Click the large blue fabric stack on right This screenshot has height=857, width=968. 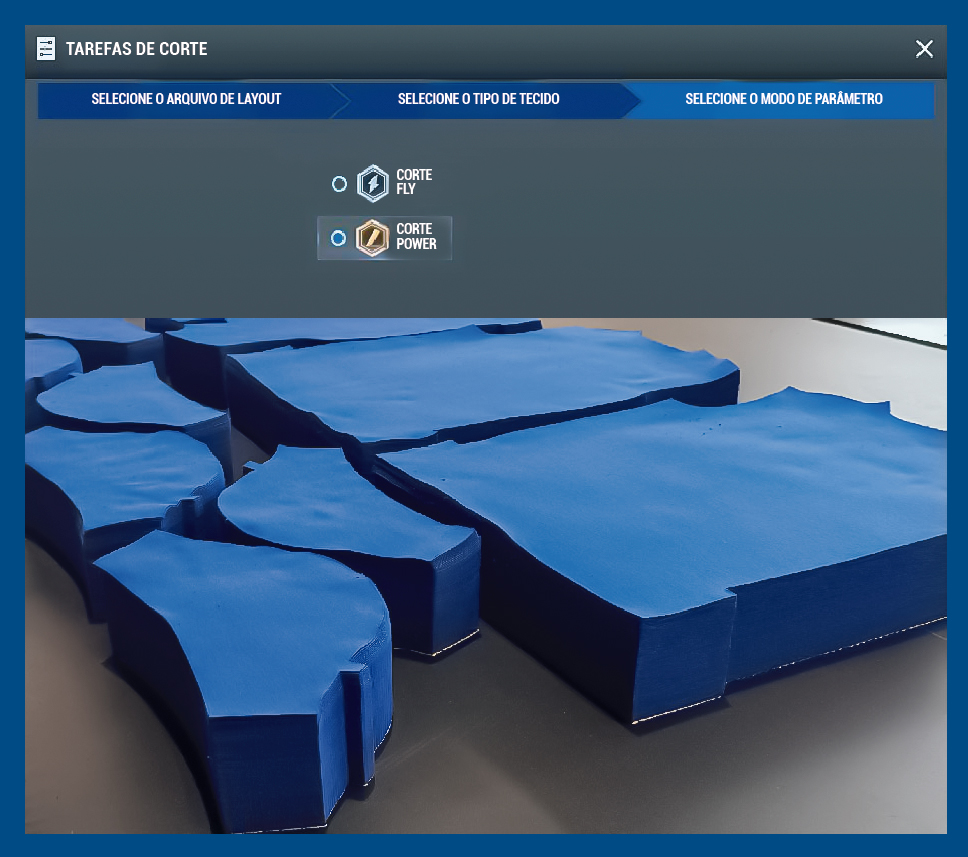point(700,520)
